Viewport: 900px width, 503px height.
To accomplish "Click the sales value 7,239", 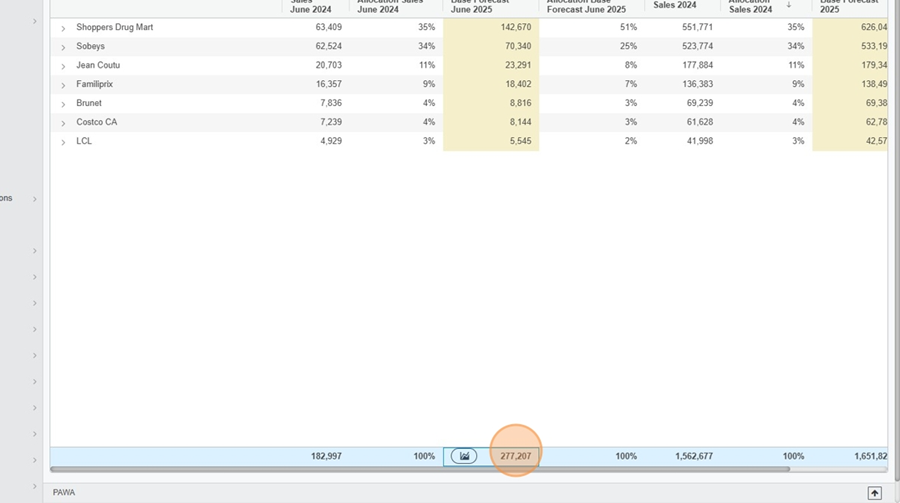I will [331, 122].
